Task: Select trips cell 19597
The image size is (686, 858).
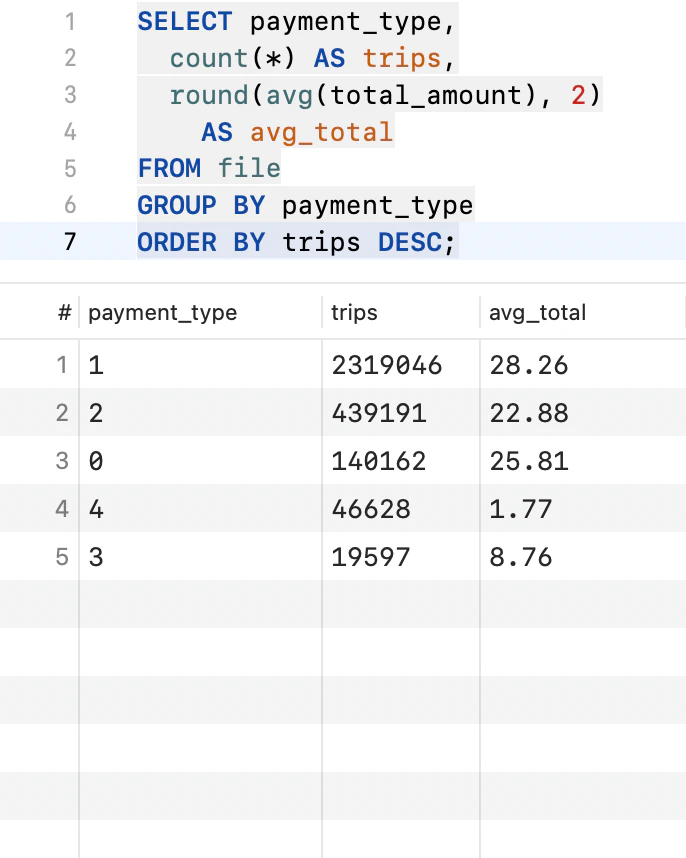Action: pos(400,557)
